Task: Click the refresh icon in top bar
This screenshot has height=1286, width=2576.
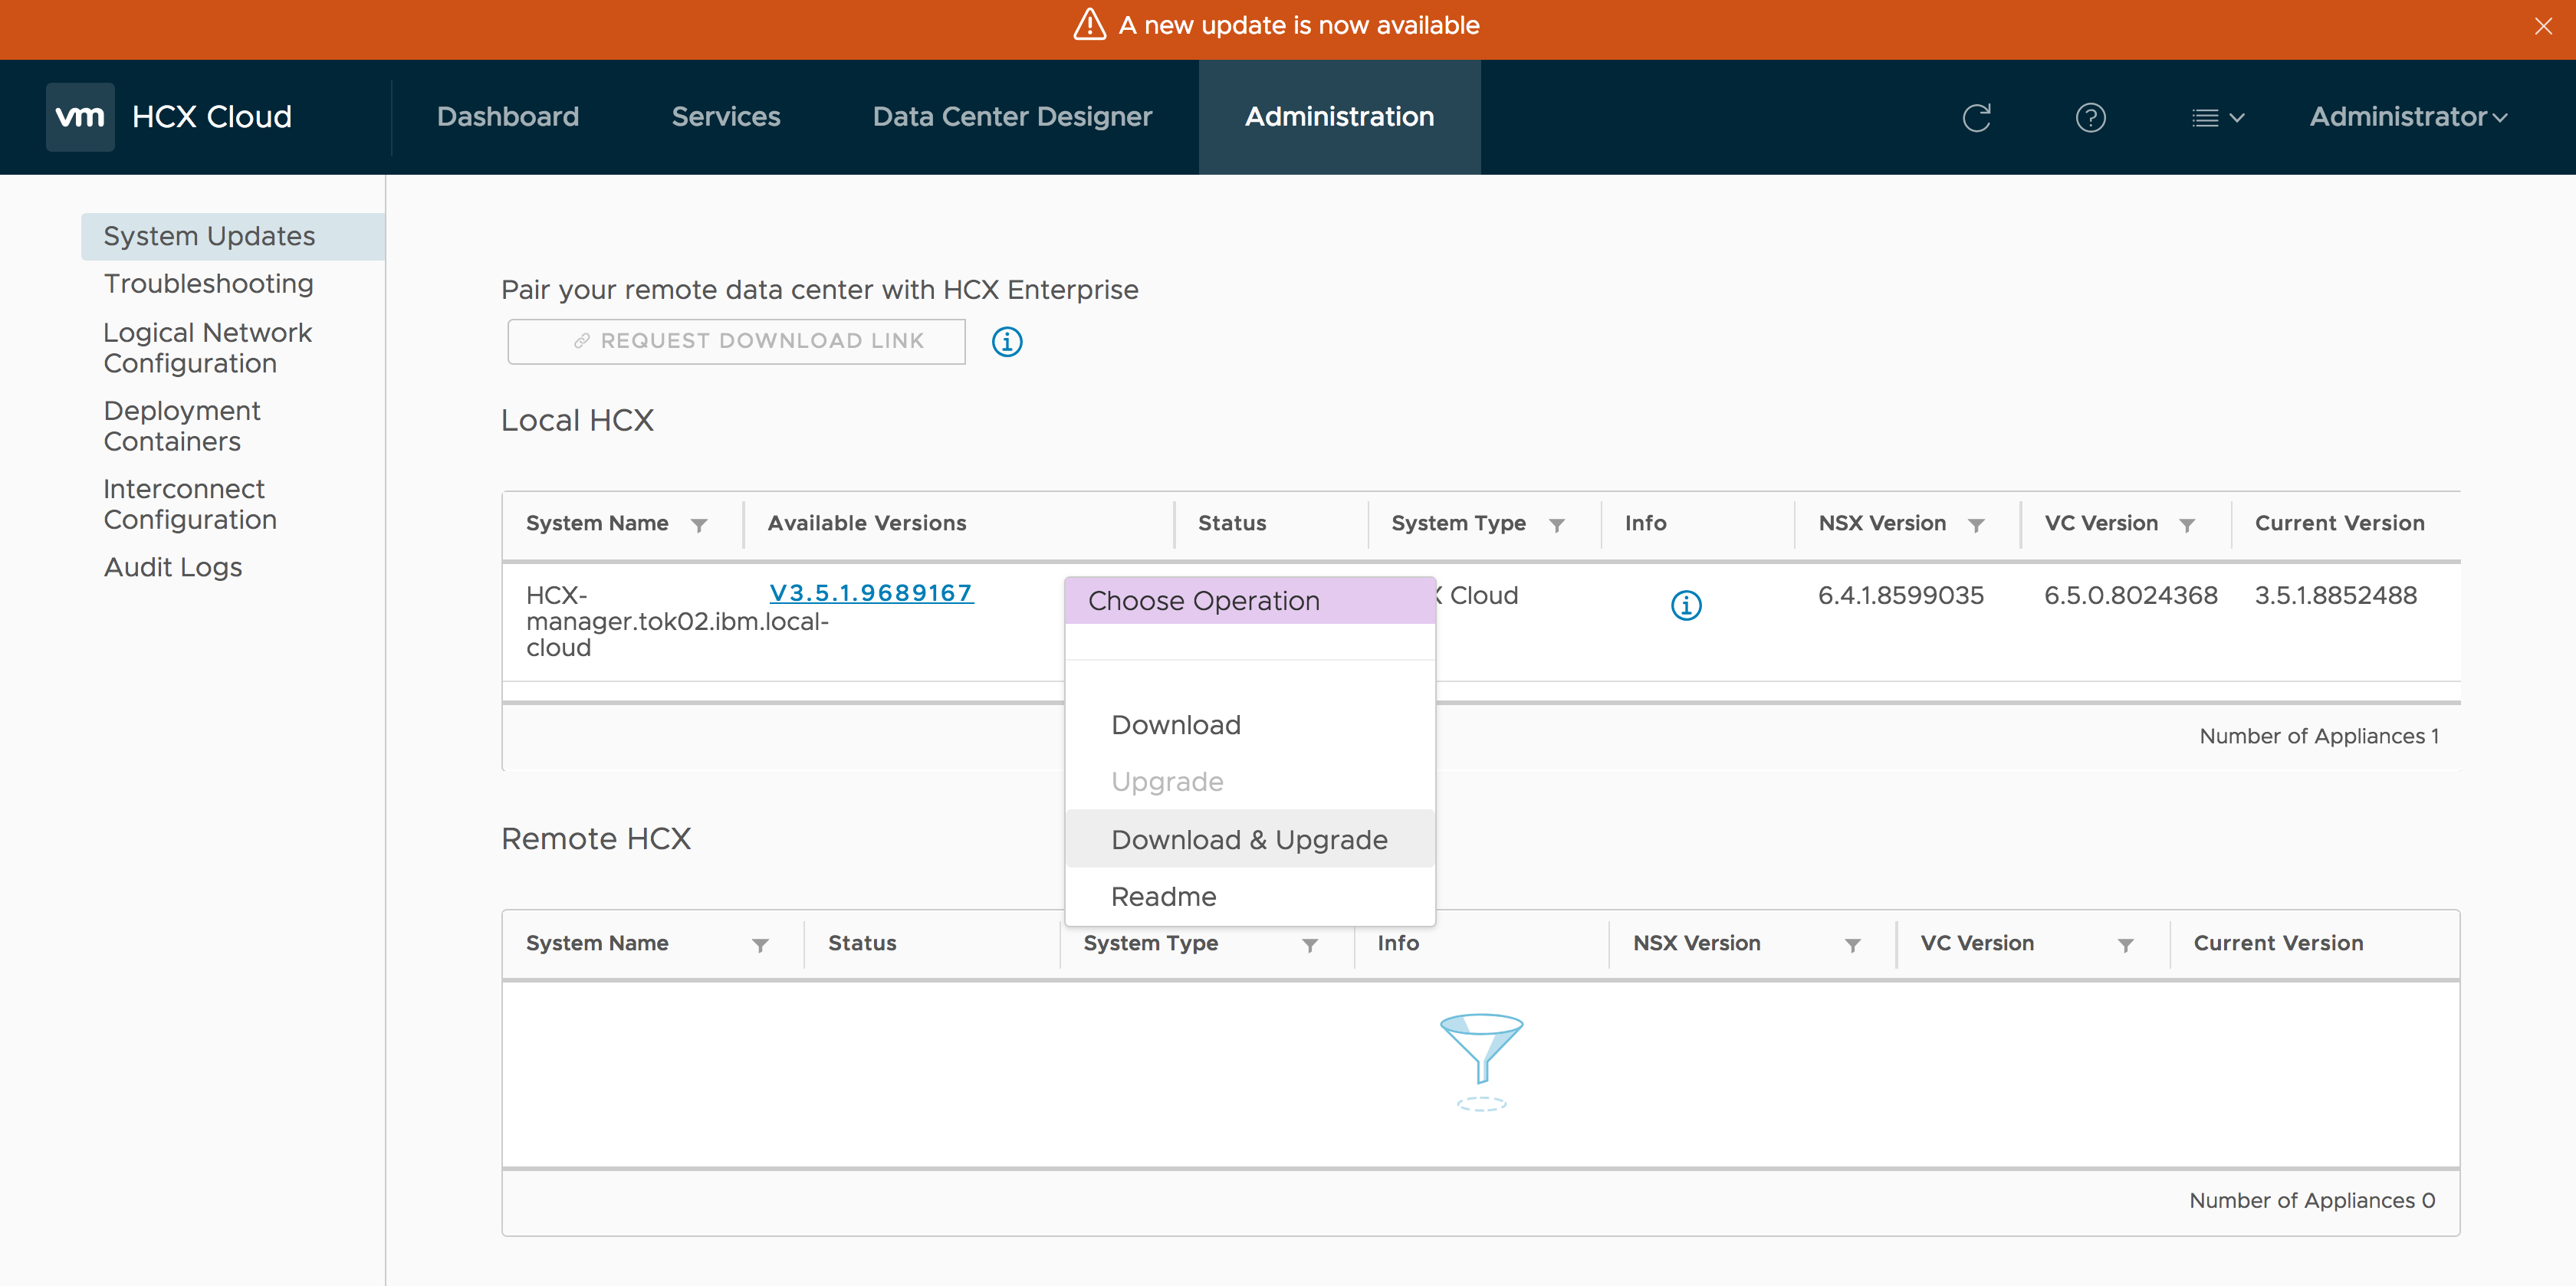Action: tap(1976, 118)
